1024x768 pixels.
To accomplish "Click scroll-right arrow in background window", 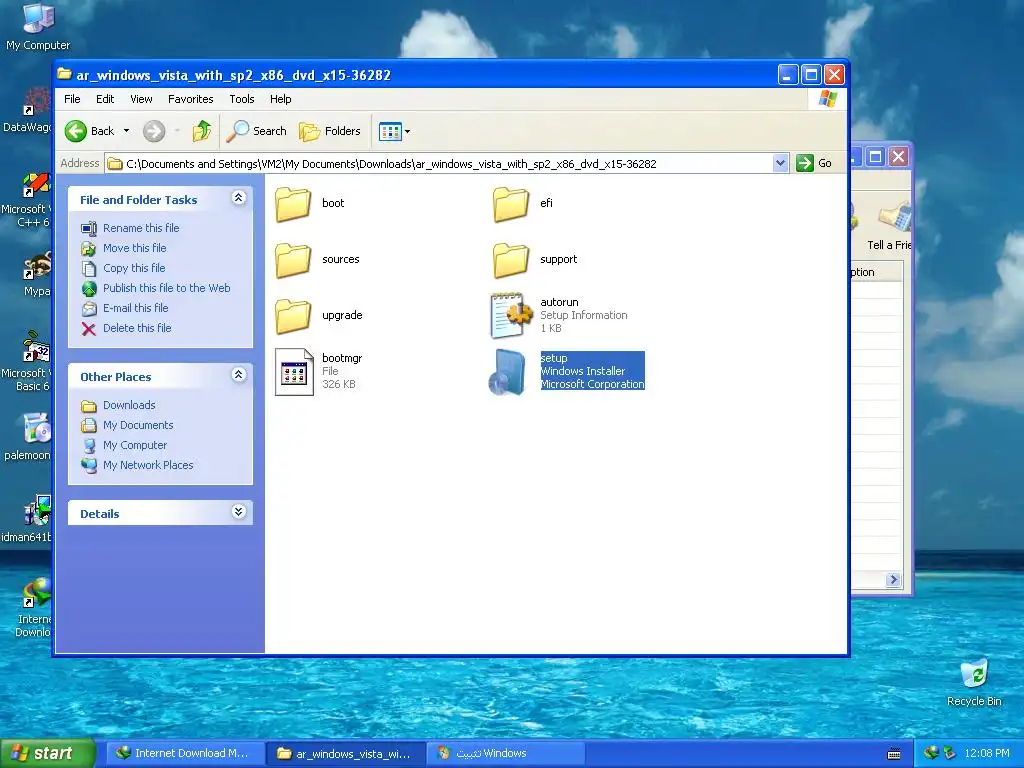I will click(x=893, y=579).
